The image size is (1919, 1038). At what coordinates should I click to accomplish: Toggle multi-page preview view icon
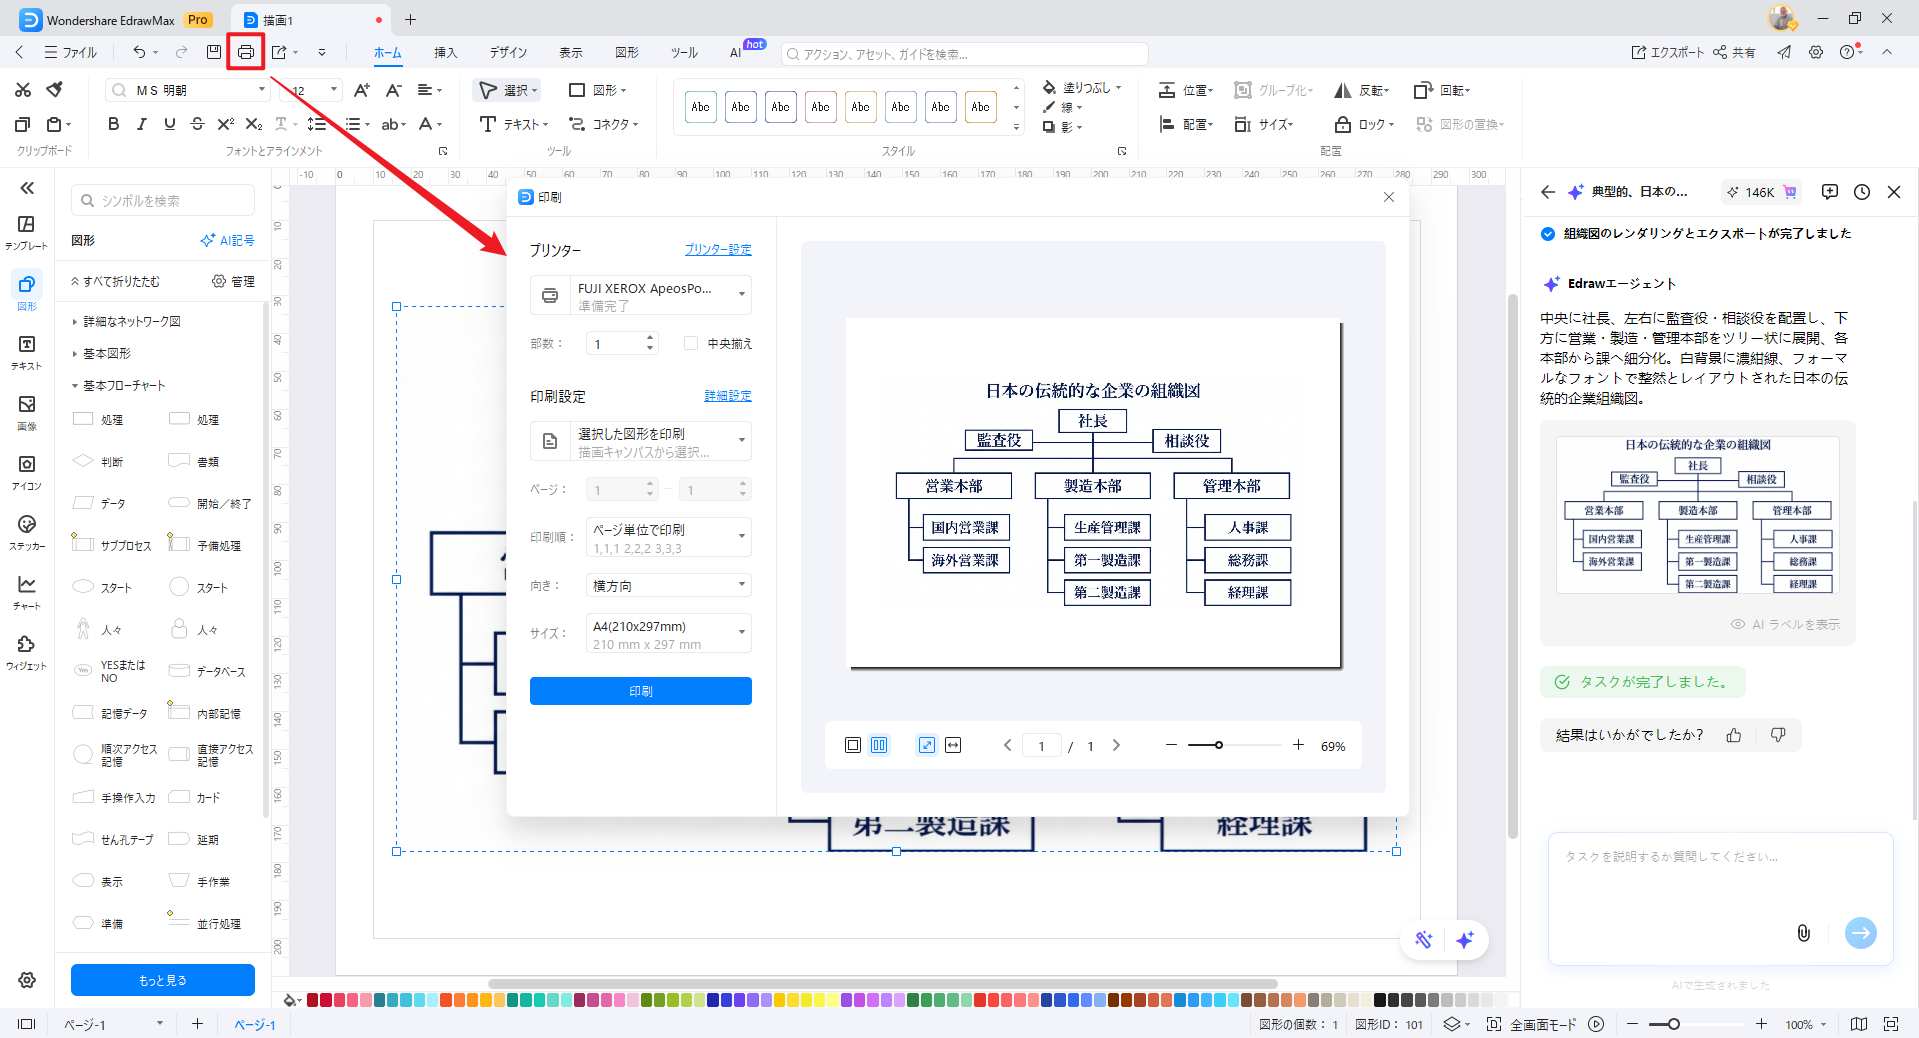click(x=879, y=745)
